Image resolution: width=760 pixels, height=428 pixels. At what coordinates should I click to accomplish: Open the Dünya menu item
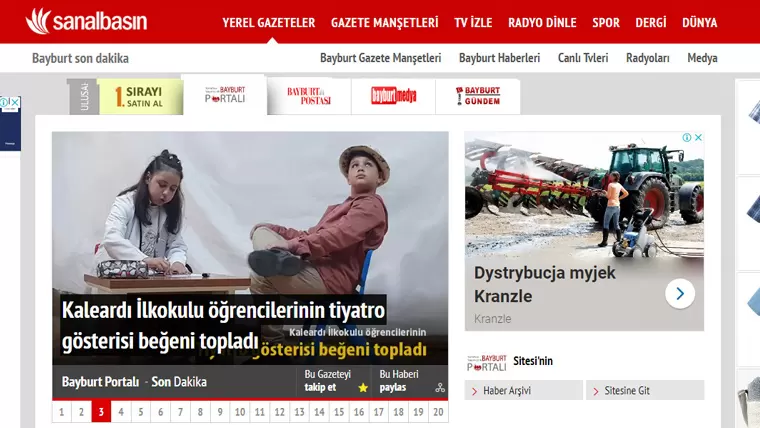(x=699, y=23)
